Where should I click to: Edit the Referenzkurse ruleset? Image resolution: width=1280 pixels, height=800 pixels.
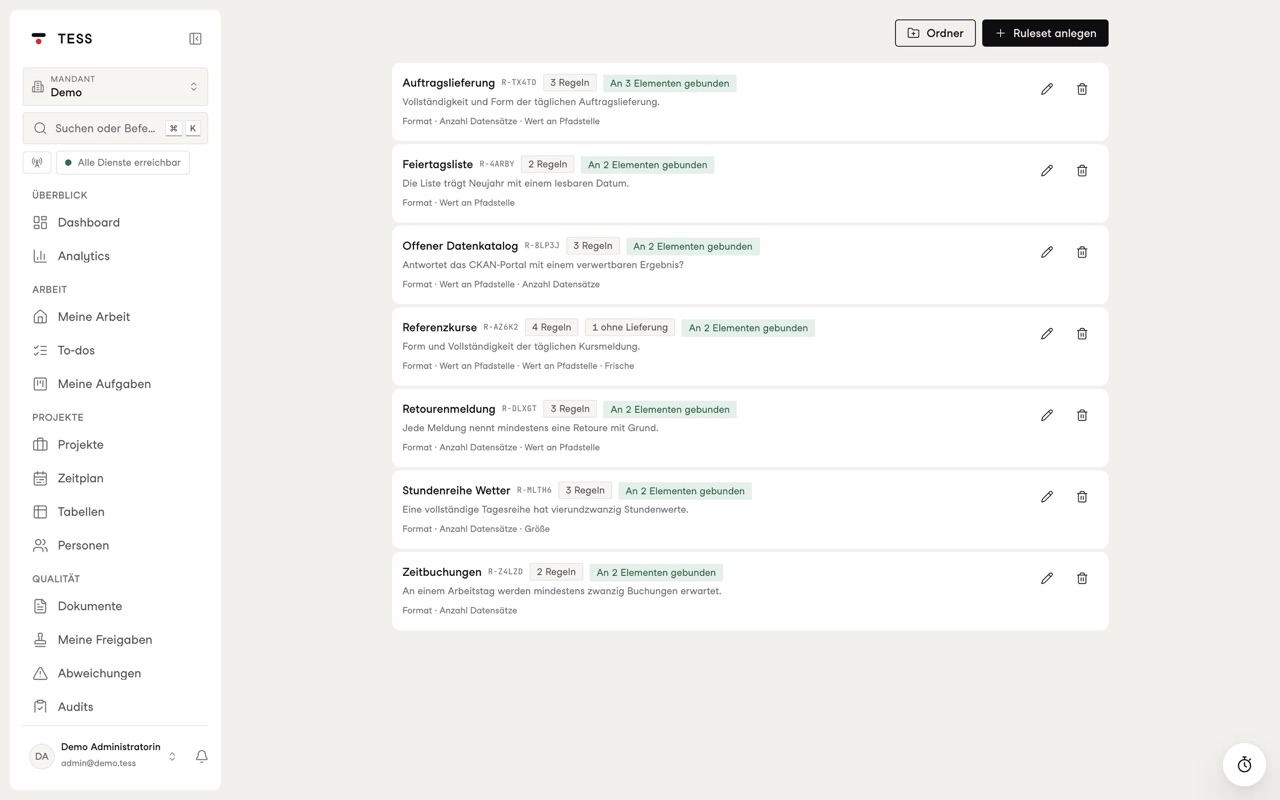(x=1047, y=334)
